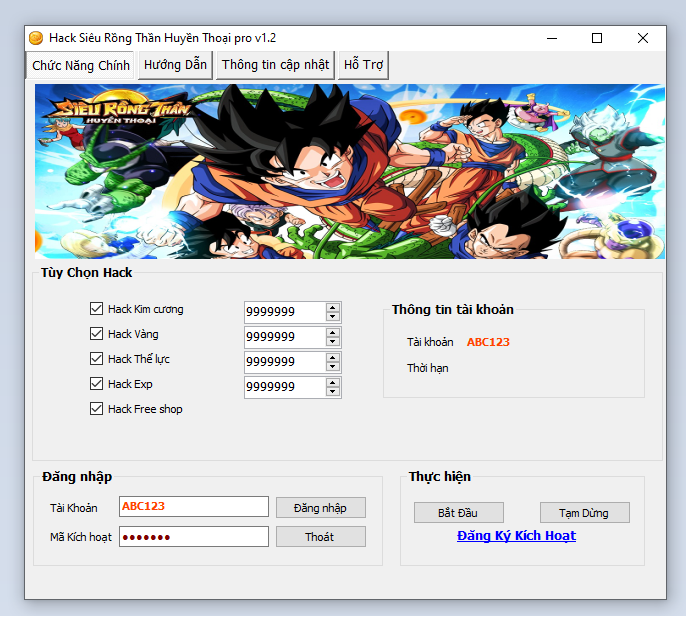Screen dimensions: 686x617
Task: Increase Thể lực value with up arrow
Action: [x=333, y=357]
